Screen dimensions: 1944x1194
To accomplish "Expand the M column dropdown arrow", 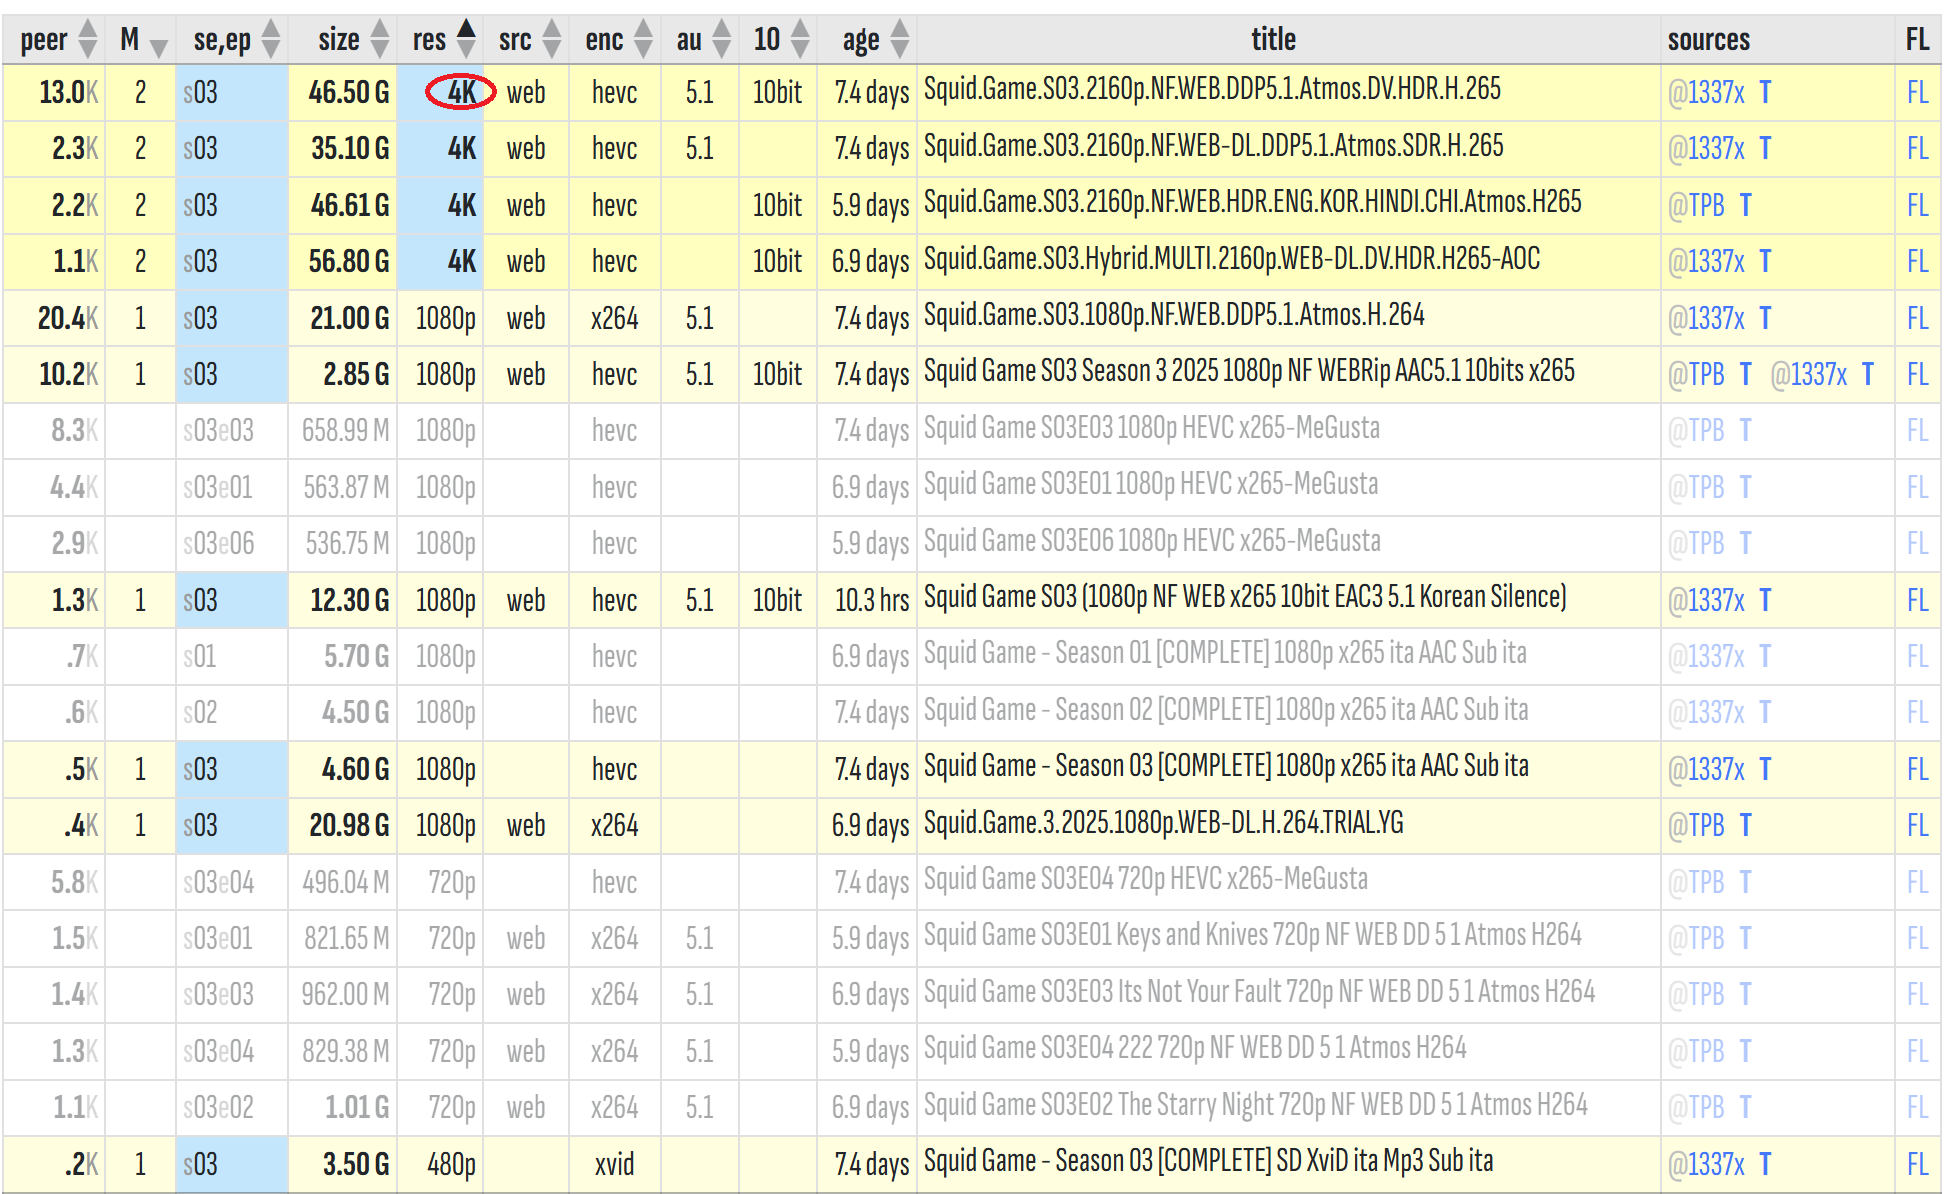I will (158, 45).
